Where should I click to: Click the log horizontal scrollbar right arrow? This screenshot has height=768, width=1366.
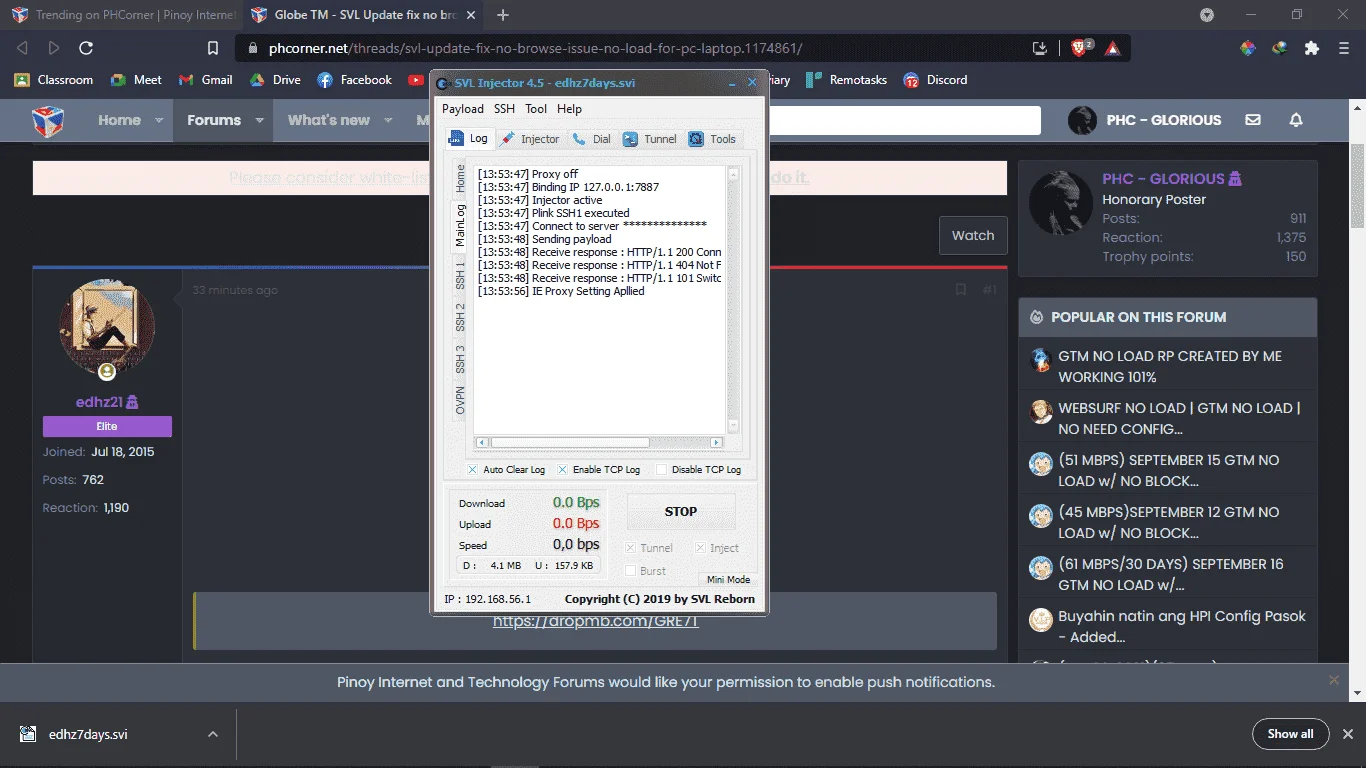click(716, 442)
